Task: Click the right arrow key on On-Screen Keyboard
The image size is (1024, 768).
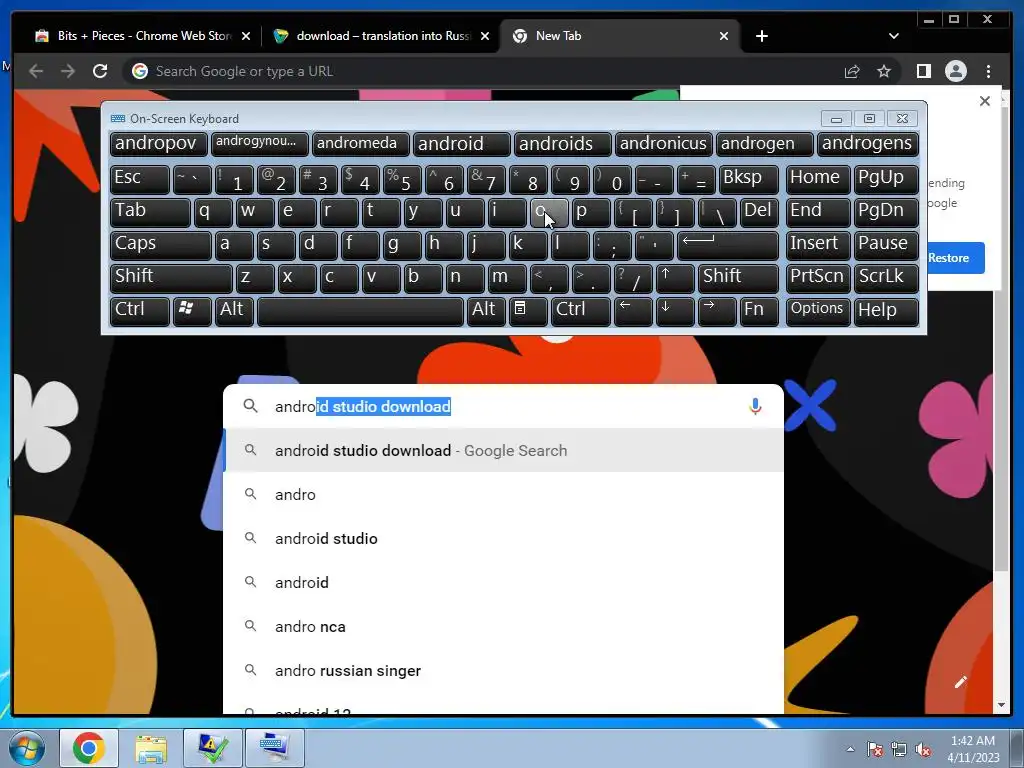Action: 716,310
